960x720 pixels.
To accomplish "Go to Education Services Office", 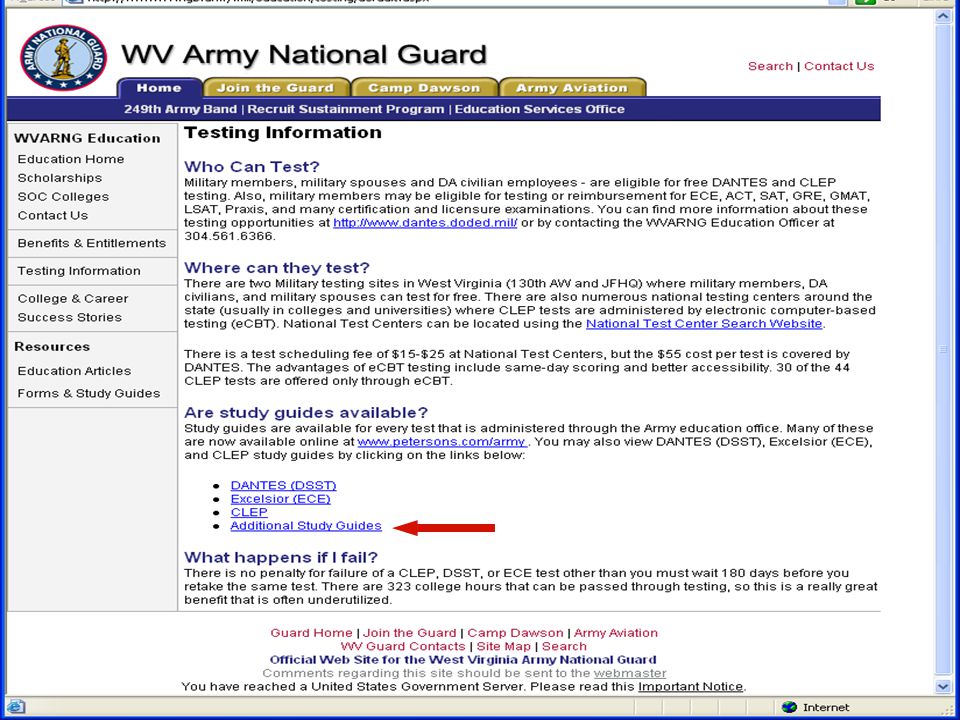I will (539, 109).
